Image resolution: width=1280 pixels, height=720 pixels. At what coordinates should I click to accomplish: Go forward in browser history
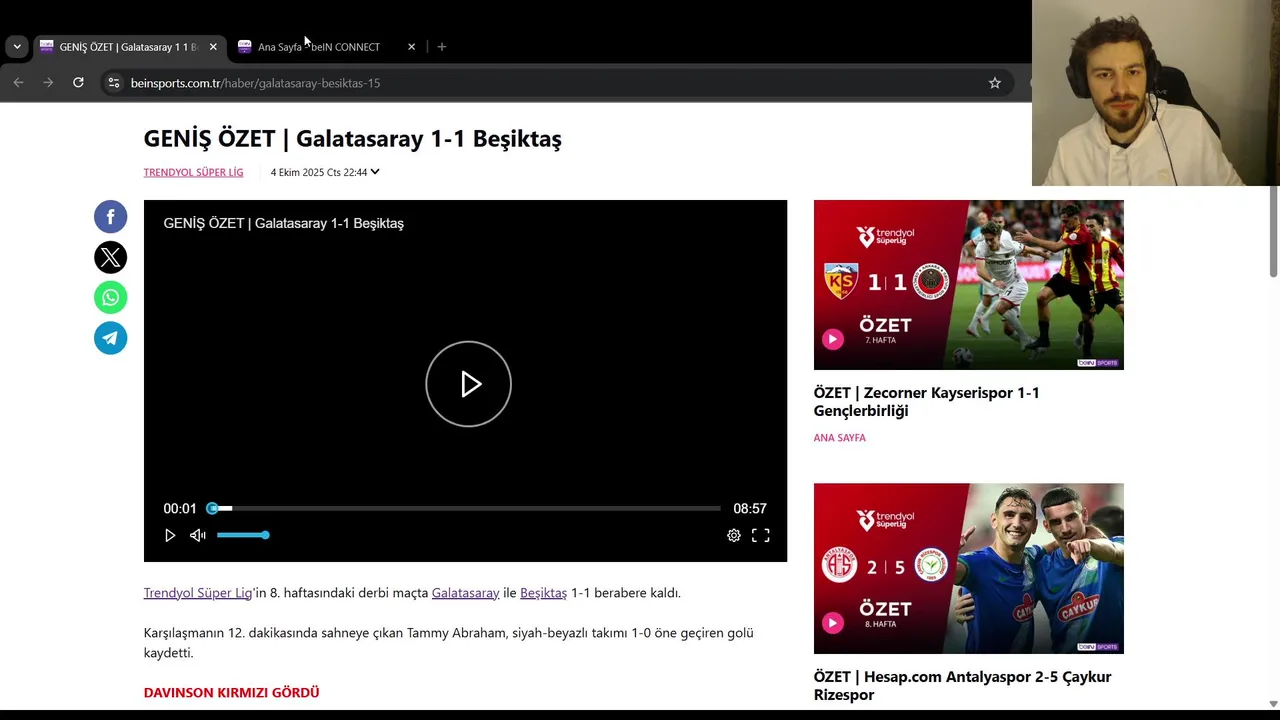point(48,83)
